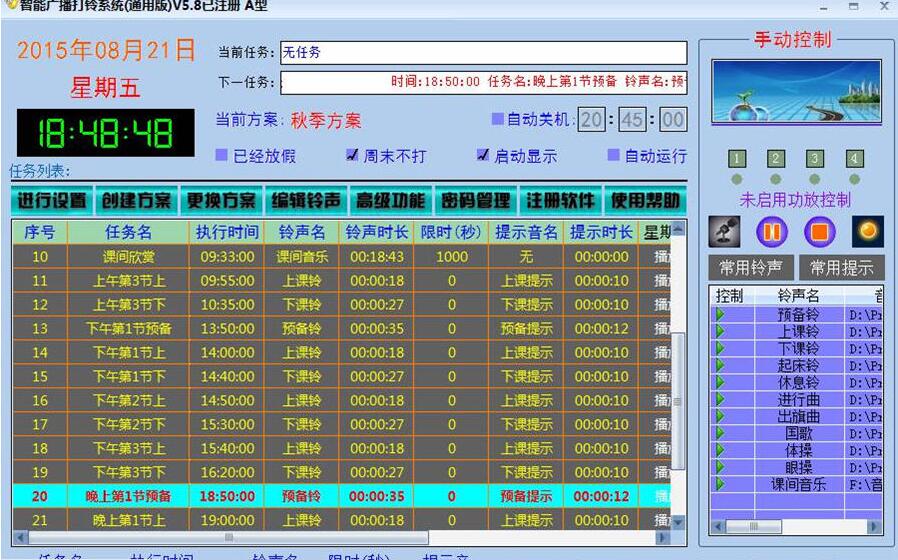
Task: Enable the 自动运行 checkbox
Action: 613,155
